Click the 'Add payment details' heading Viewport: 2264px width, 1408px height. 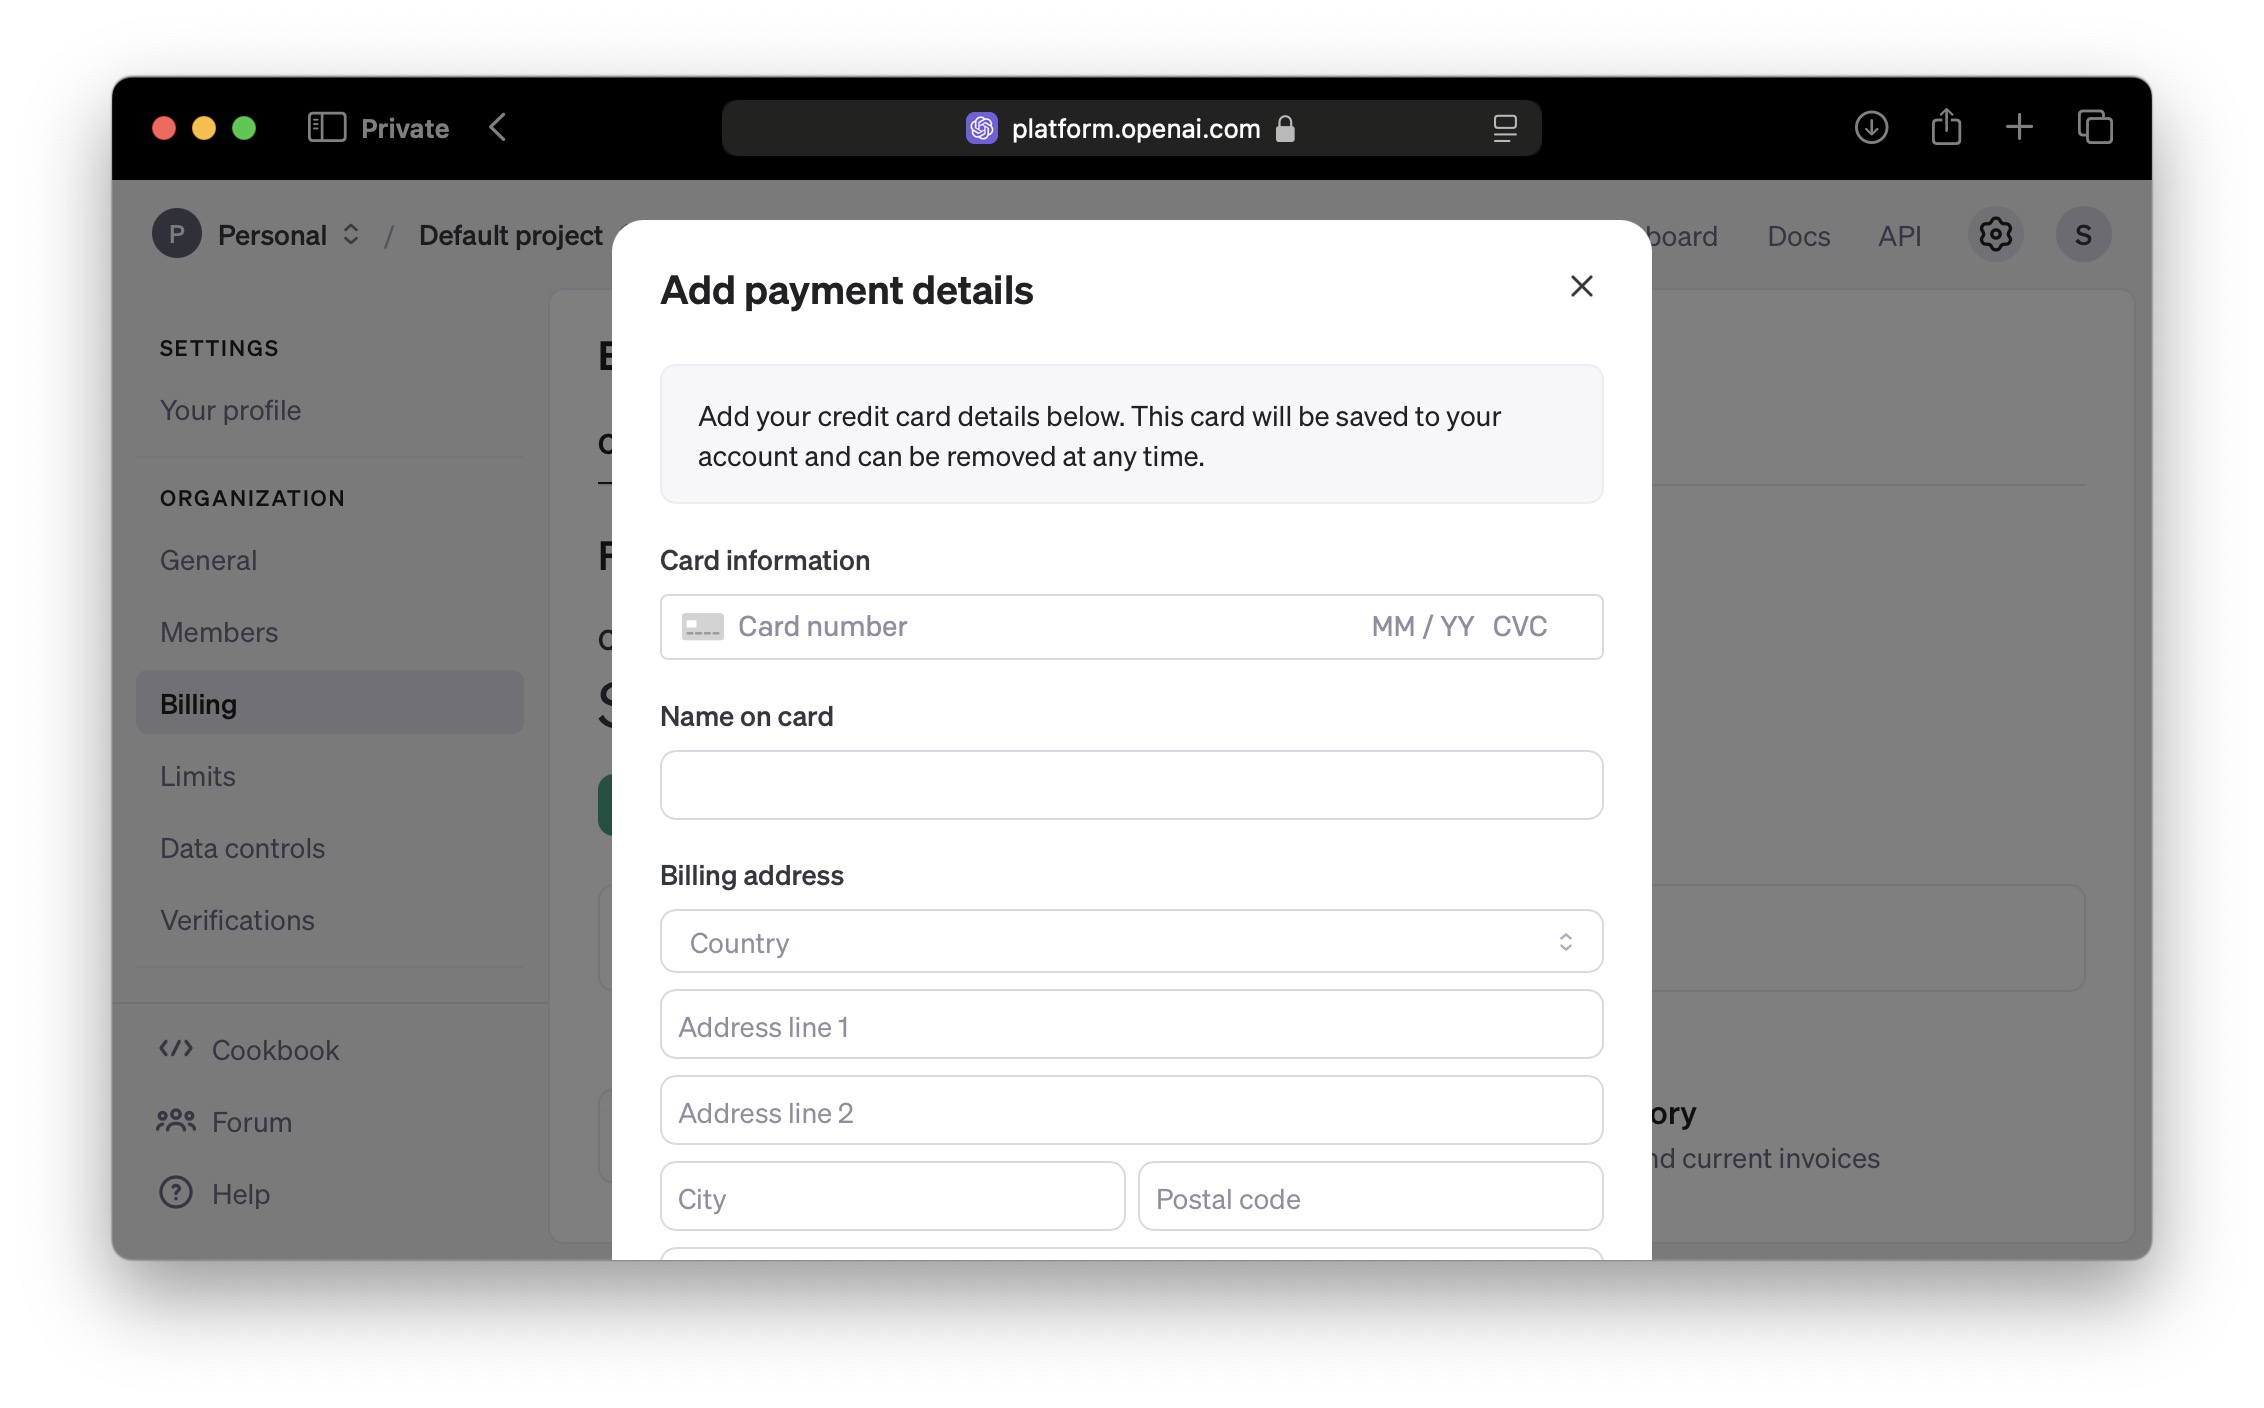coord(846,290)
